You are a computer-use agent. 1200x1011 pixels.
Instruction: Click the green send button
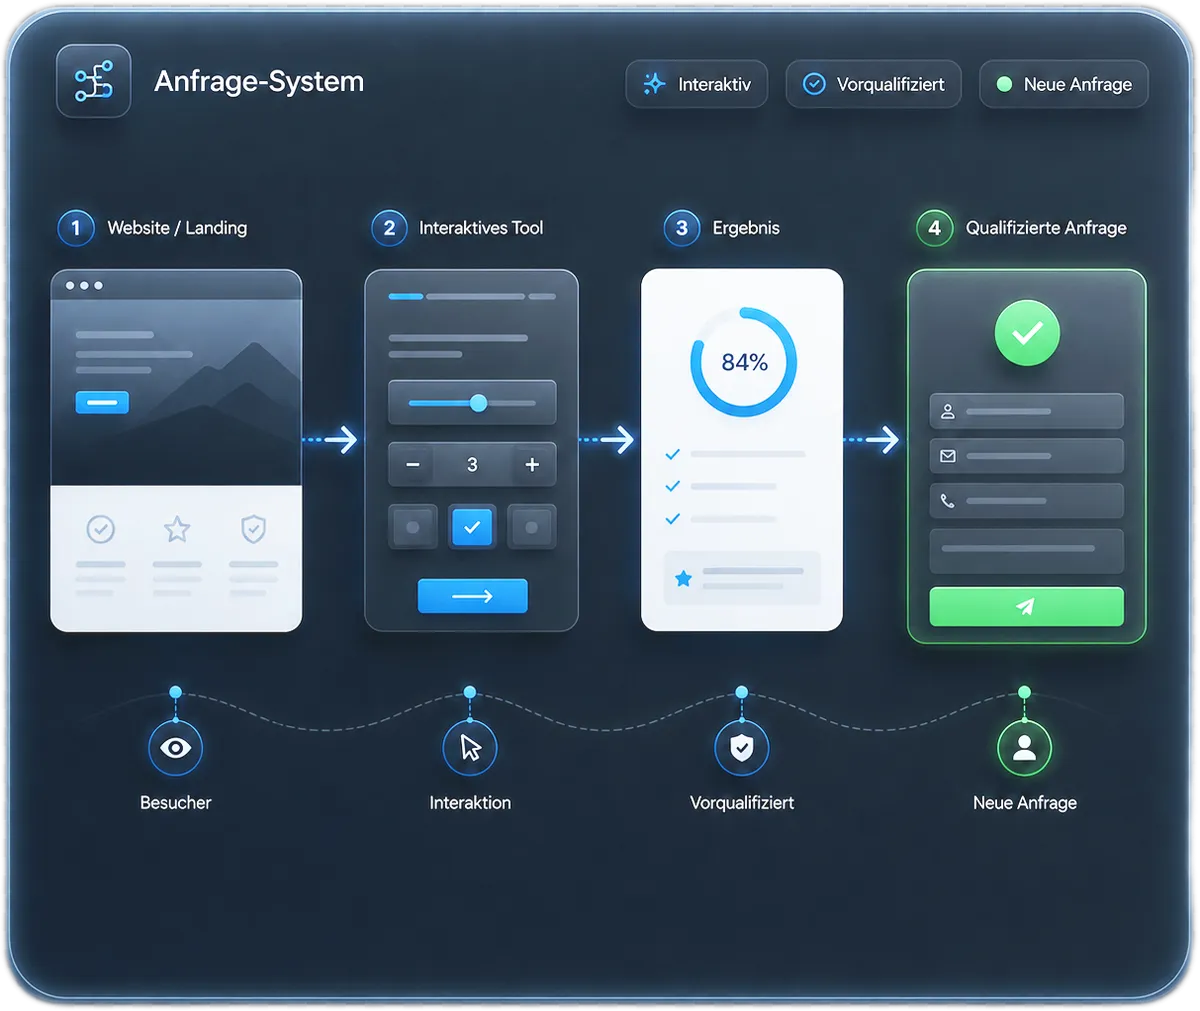click(x=1026, y=607)
